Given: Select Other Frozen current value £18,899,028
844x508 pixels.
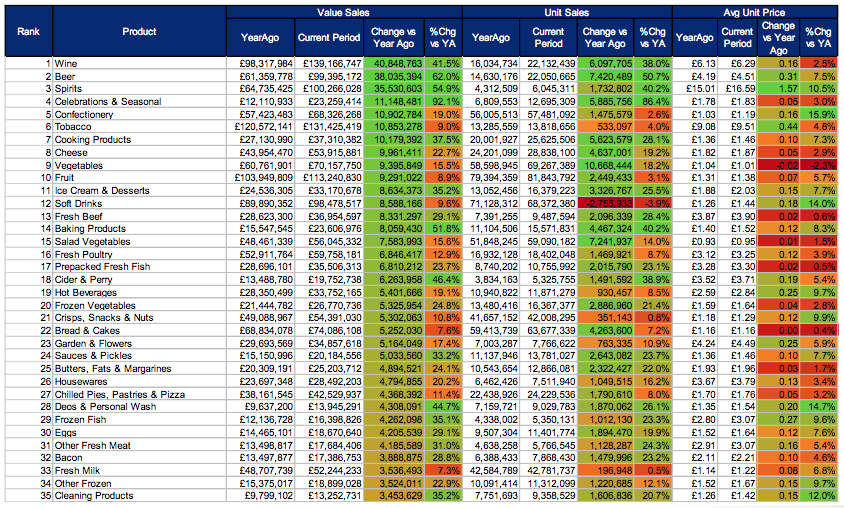Looking at the screenshot, I should pos(329,483).
